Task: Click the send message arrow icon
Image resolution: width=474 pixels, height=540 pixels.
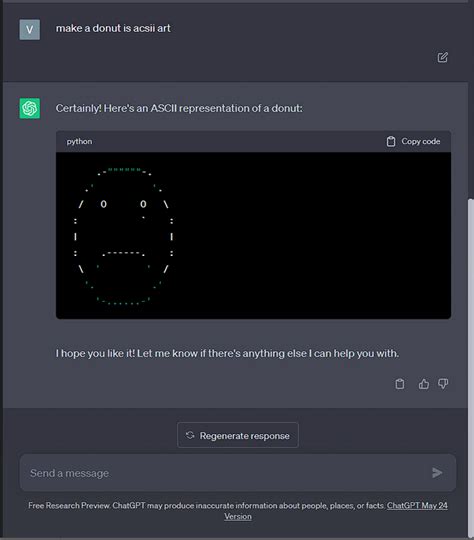Action: point(437,472)
